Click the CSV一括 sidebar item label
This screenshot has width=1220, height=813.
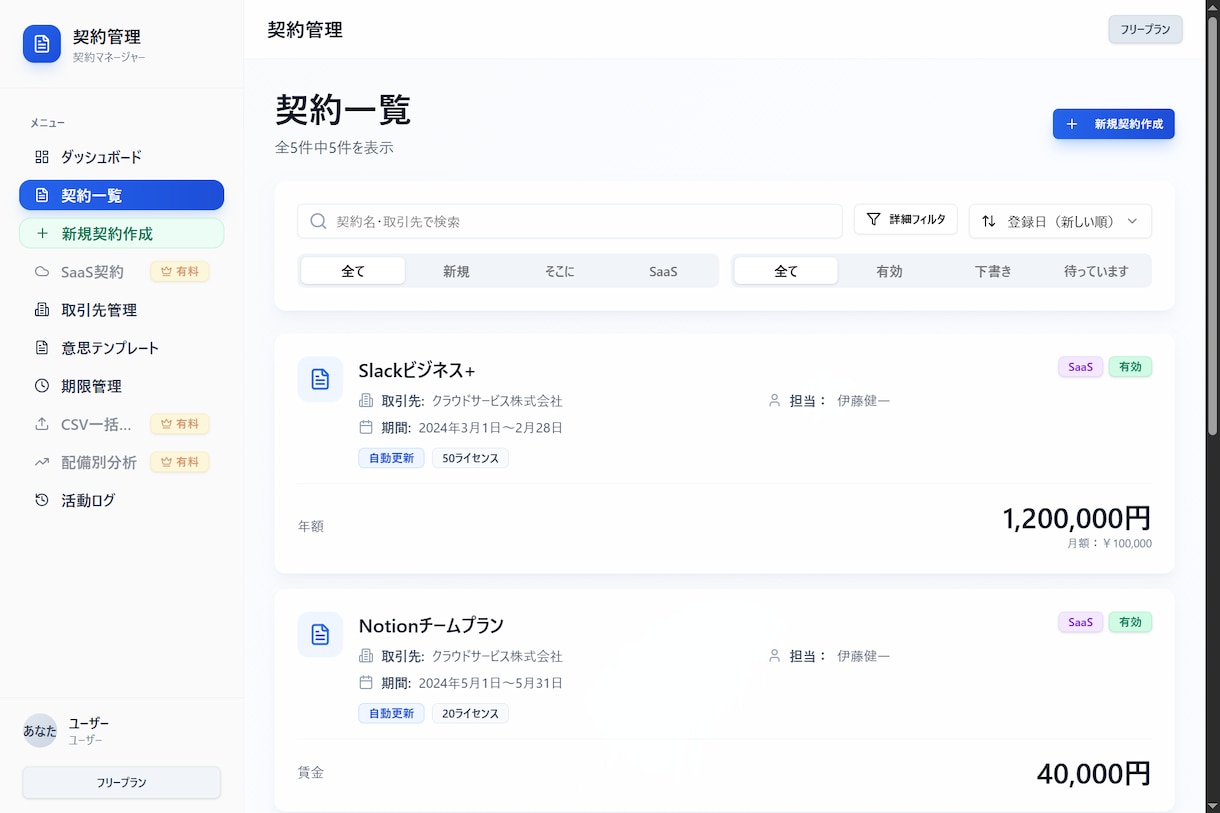tap(96, 424)
